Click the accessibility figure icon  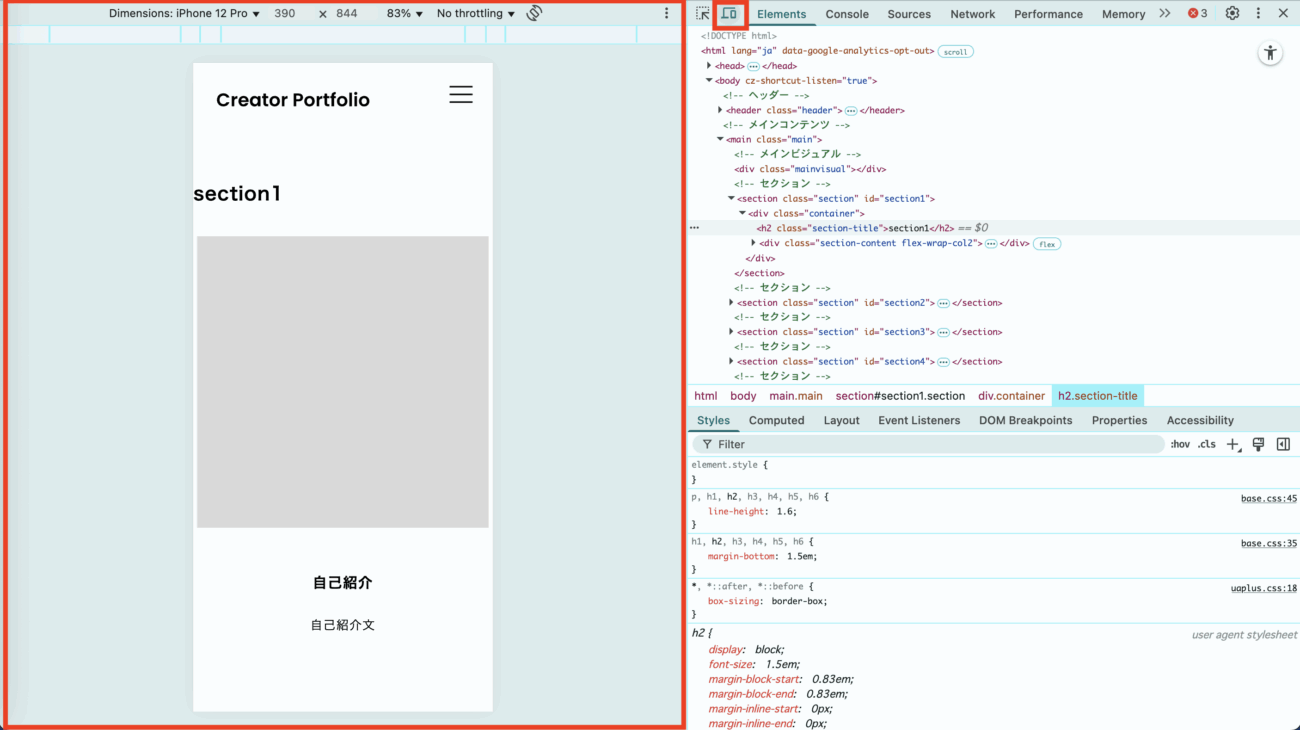tap(1270, 54)
